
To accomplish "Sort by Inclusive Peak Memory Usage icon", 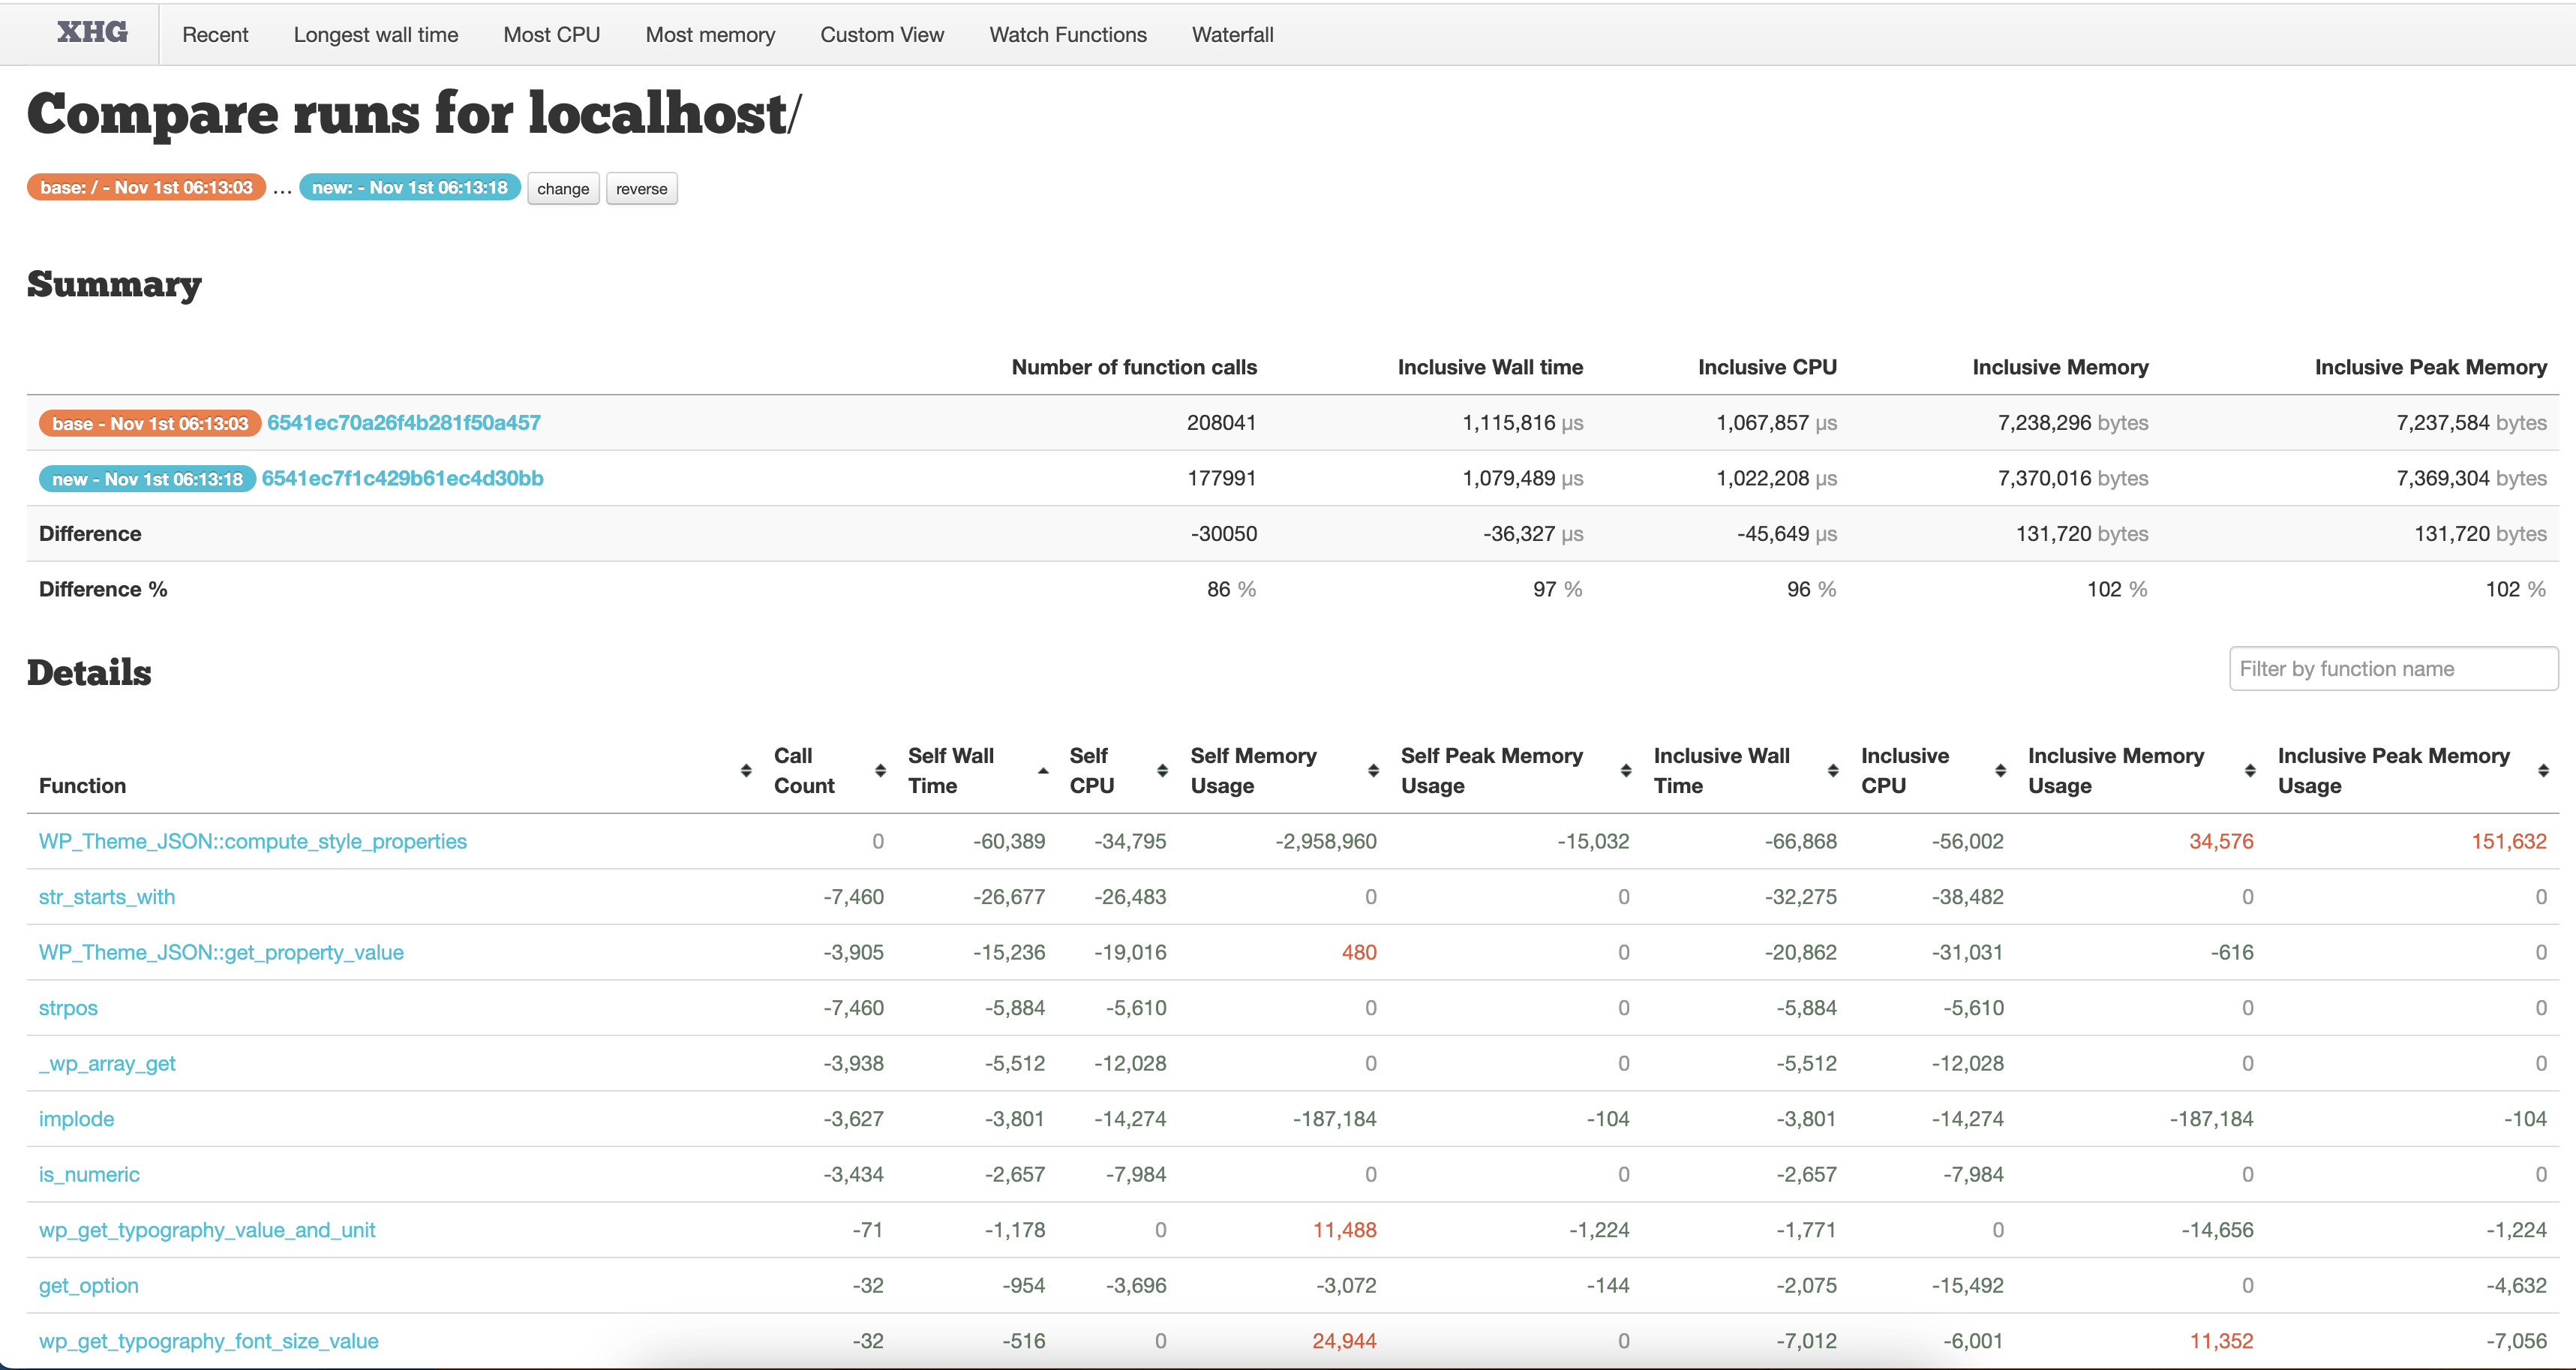I will tap(2543, 770).
